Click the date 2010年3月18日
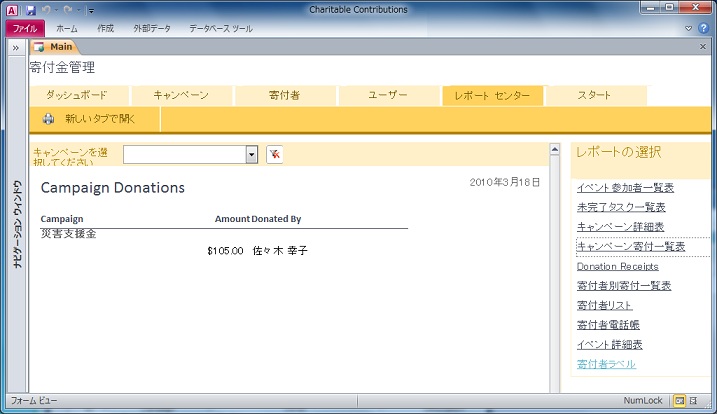This screenshot has height=414, width=717. (x=505, y=182)
